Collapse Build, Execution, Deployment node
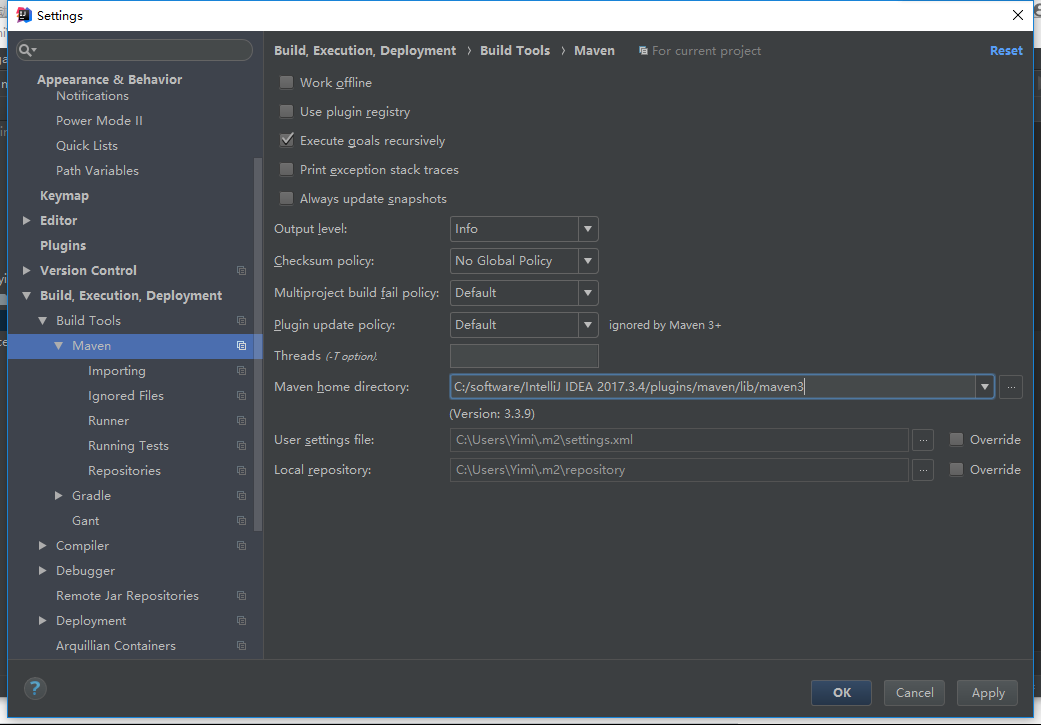 click(27, 296)
